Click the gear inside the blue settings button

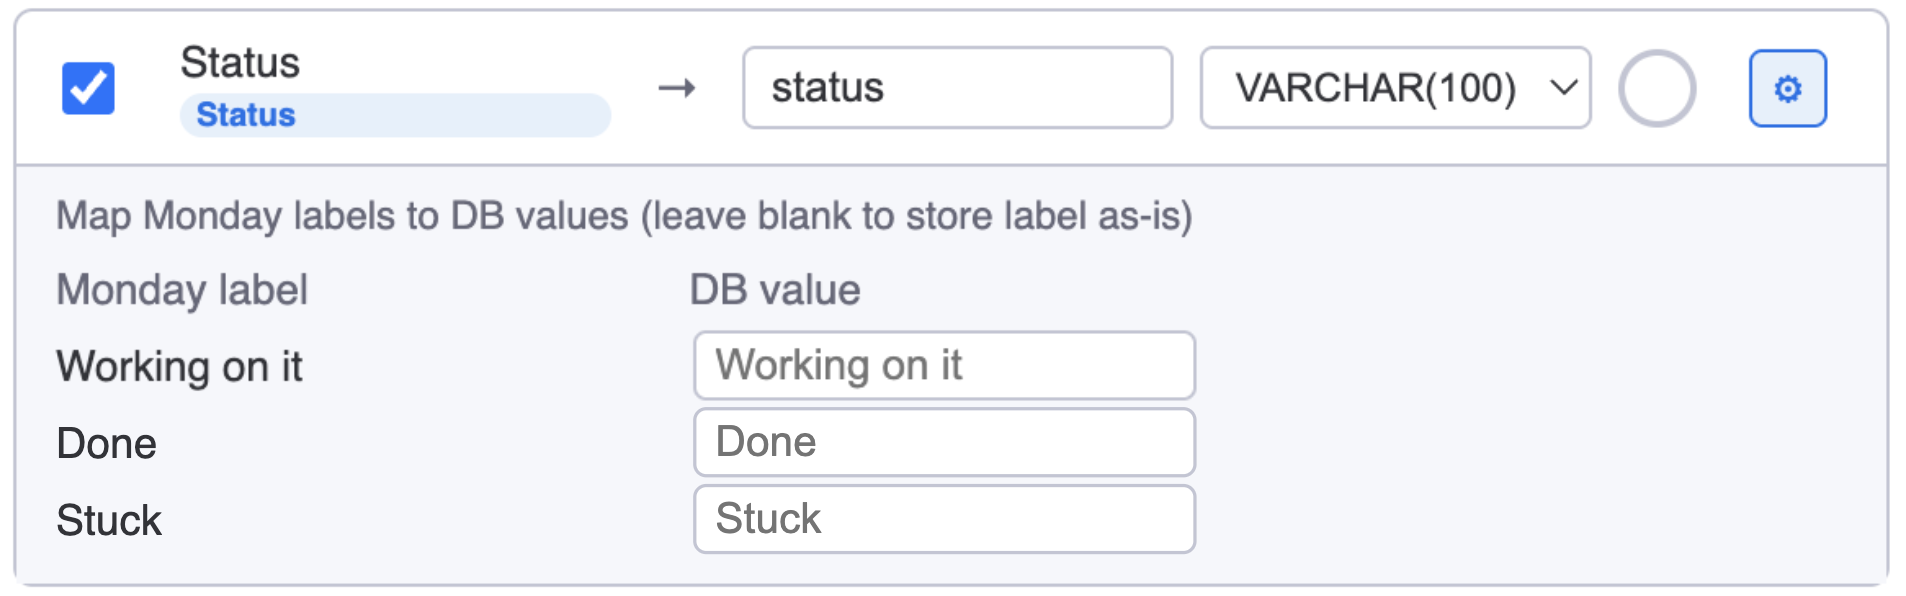click(x=1787, y=88)
